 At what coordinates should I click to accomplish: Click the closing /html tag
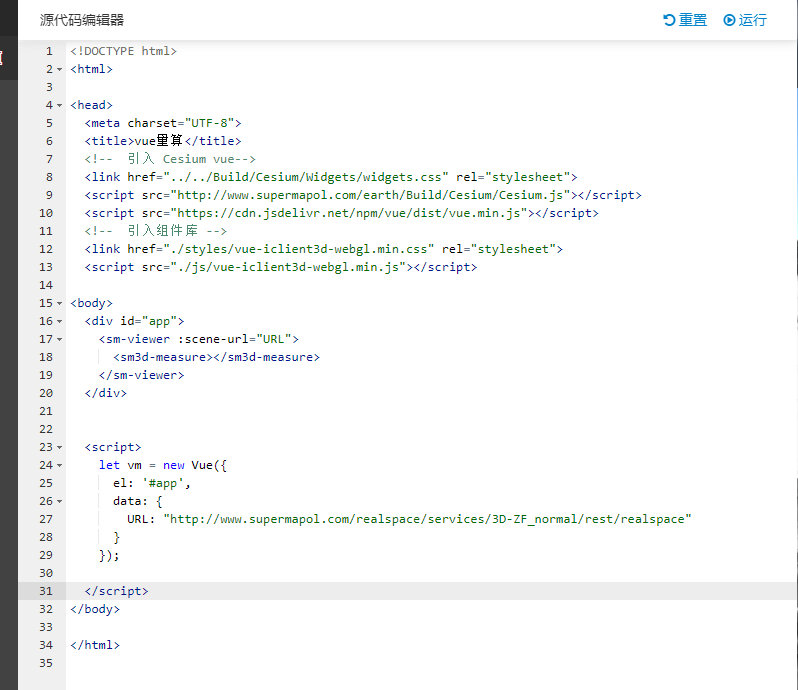click(x=95, y=645)
